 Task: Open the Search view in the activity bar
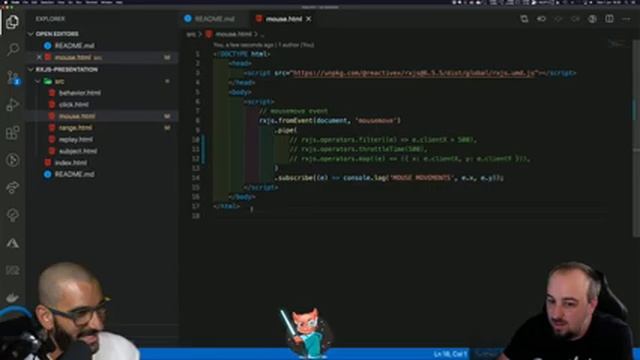pos(13,49)
